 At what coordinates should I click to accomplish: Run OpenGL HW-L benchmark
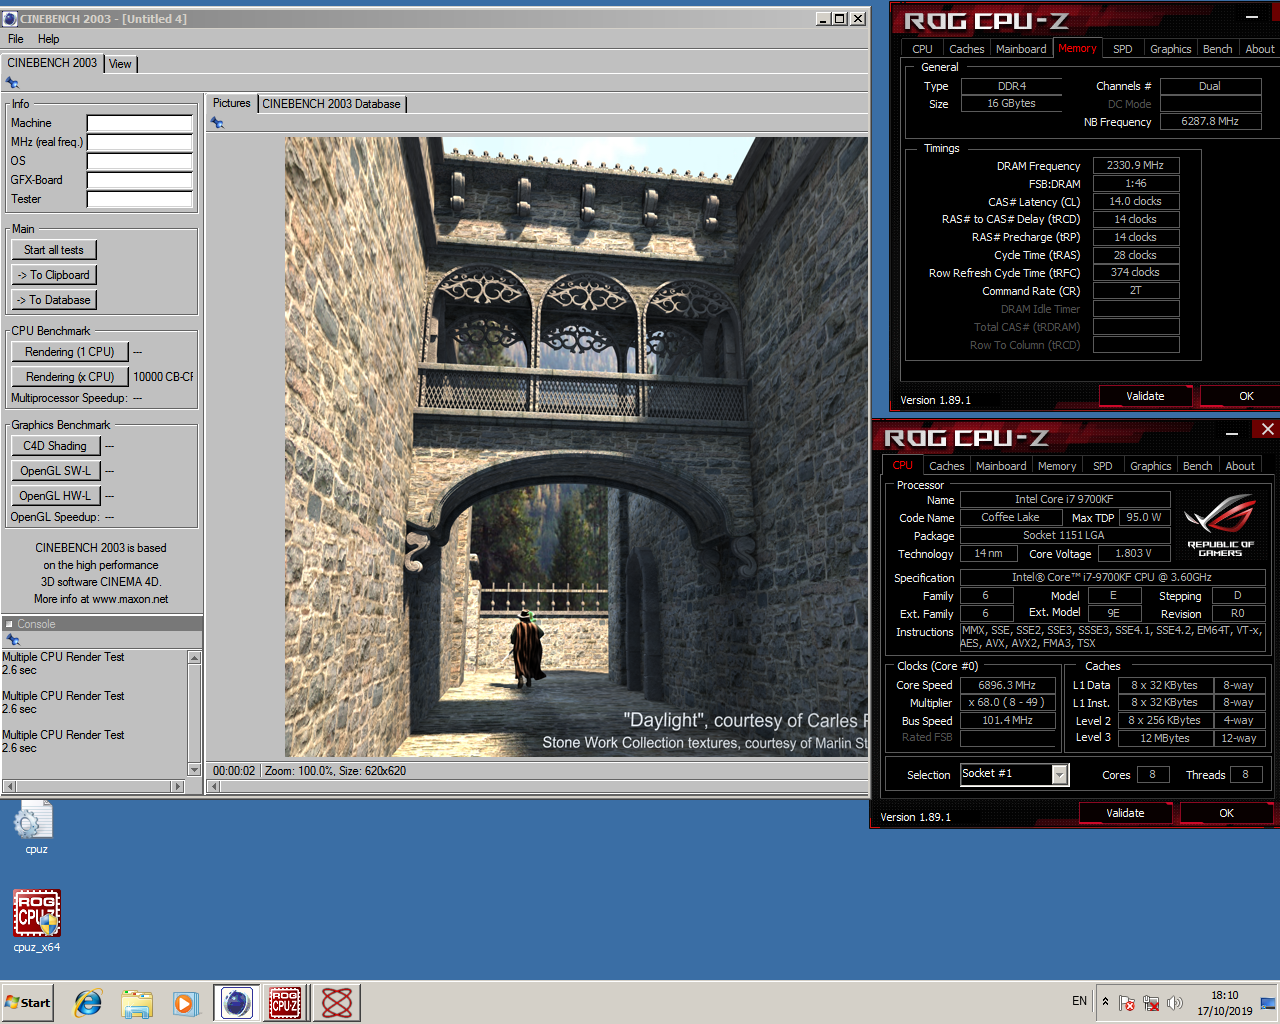(55, 496)
